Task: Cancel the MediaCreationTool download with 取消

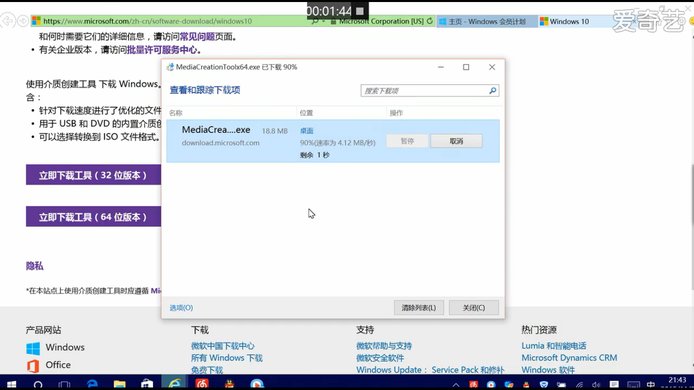Action: coord(456,141)
